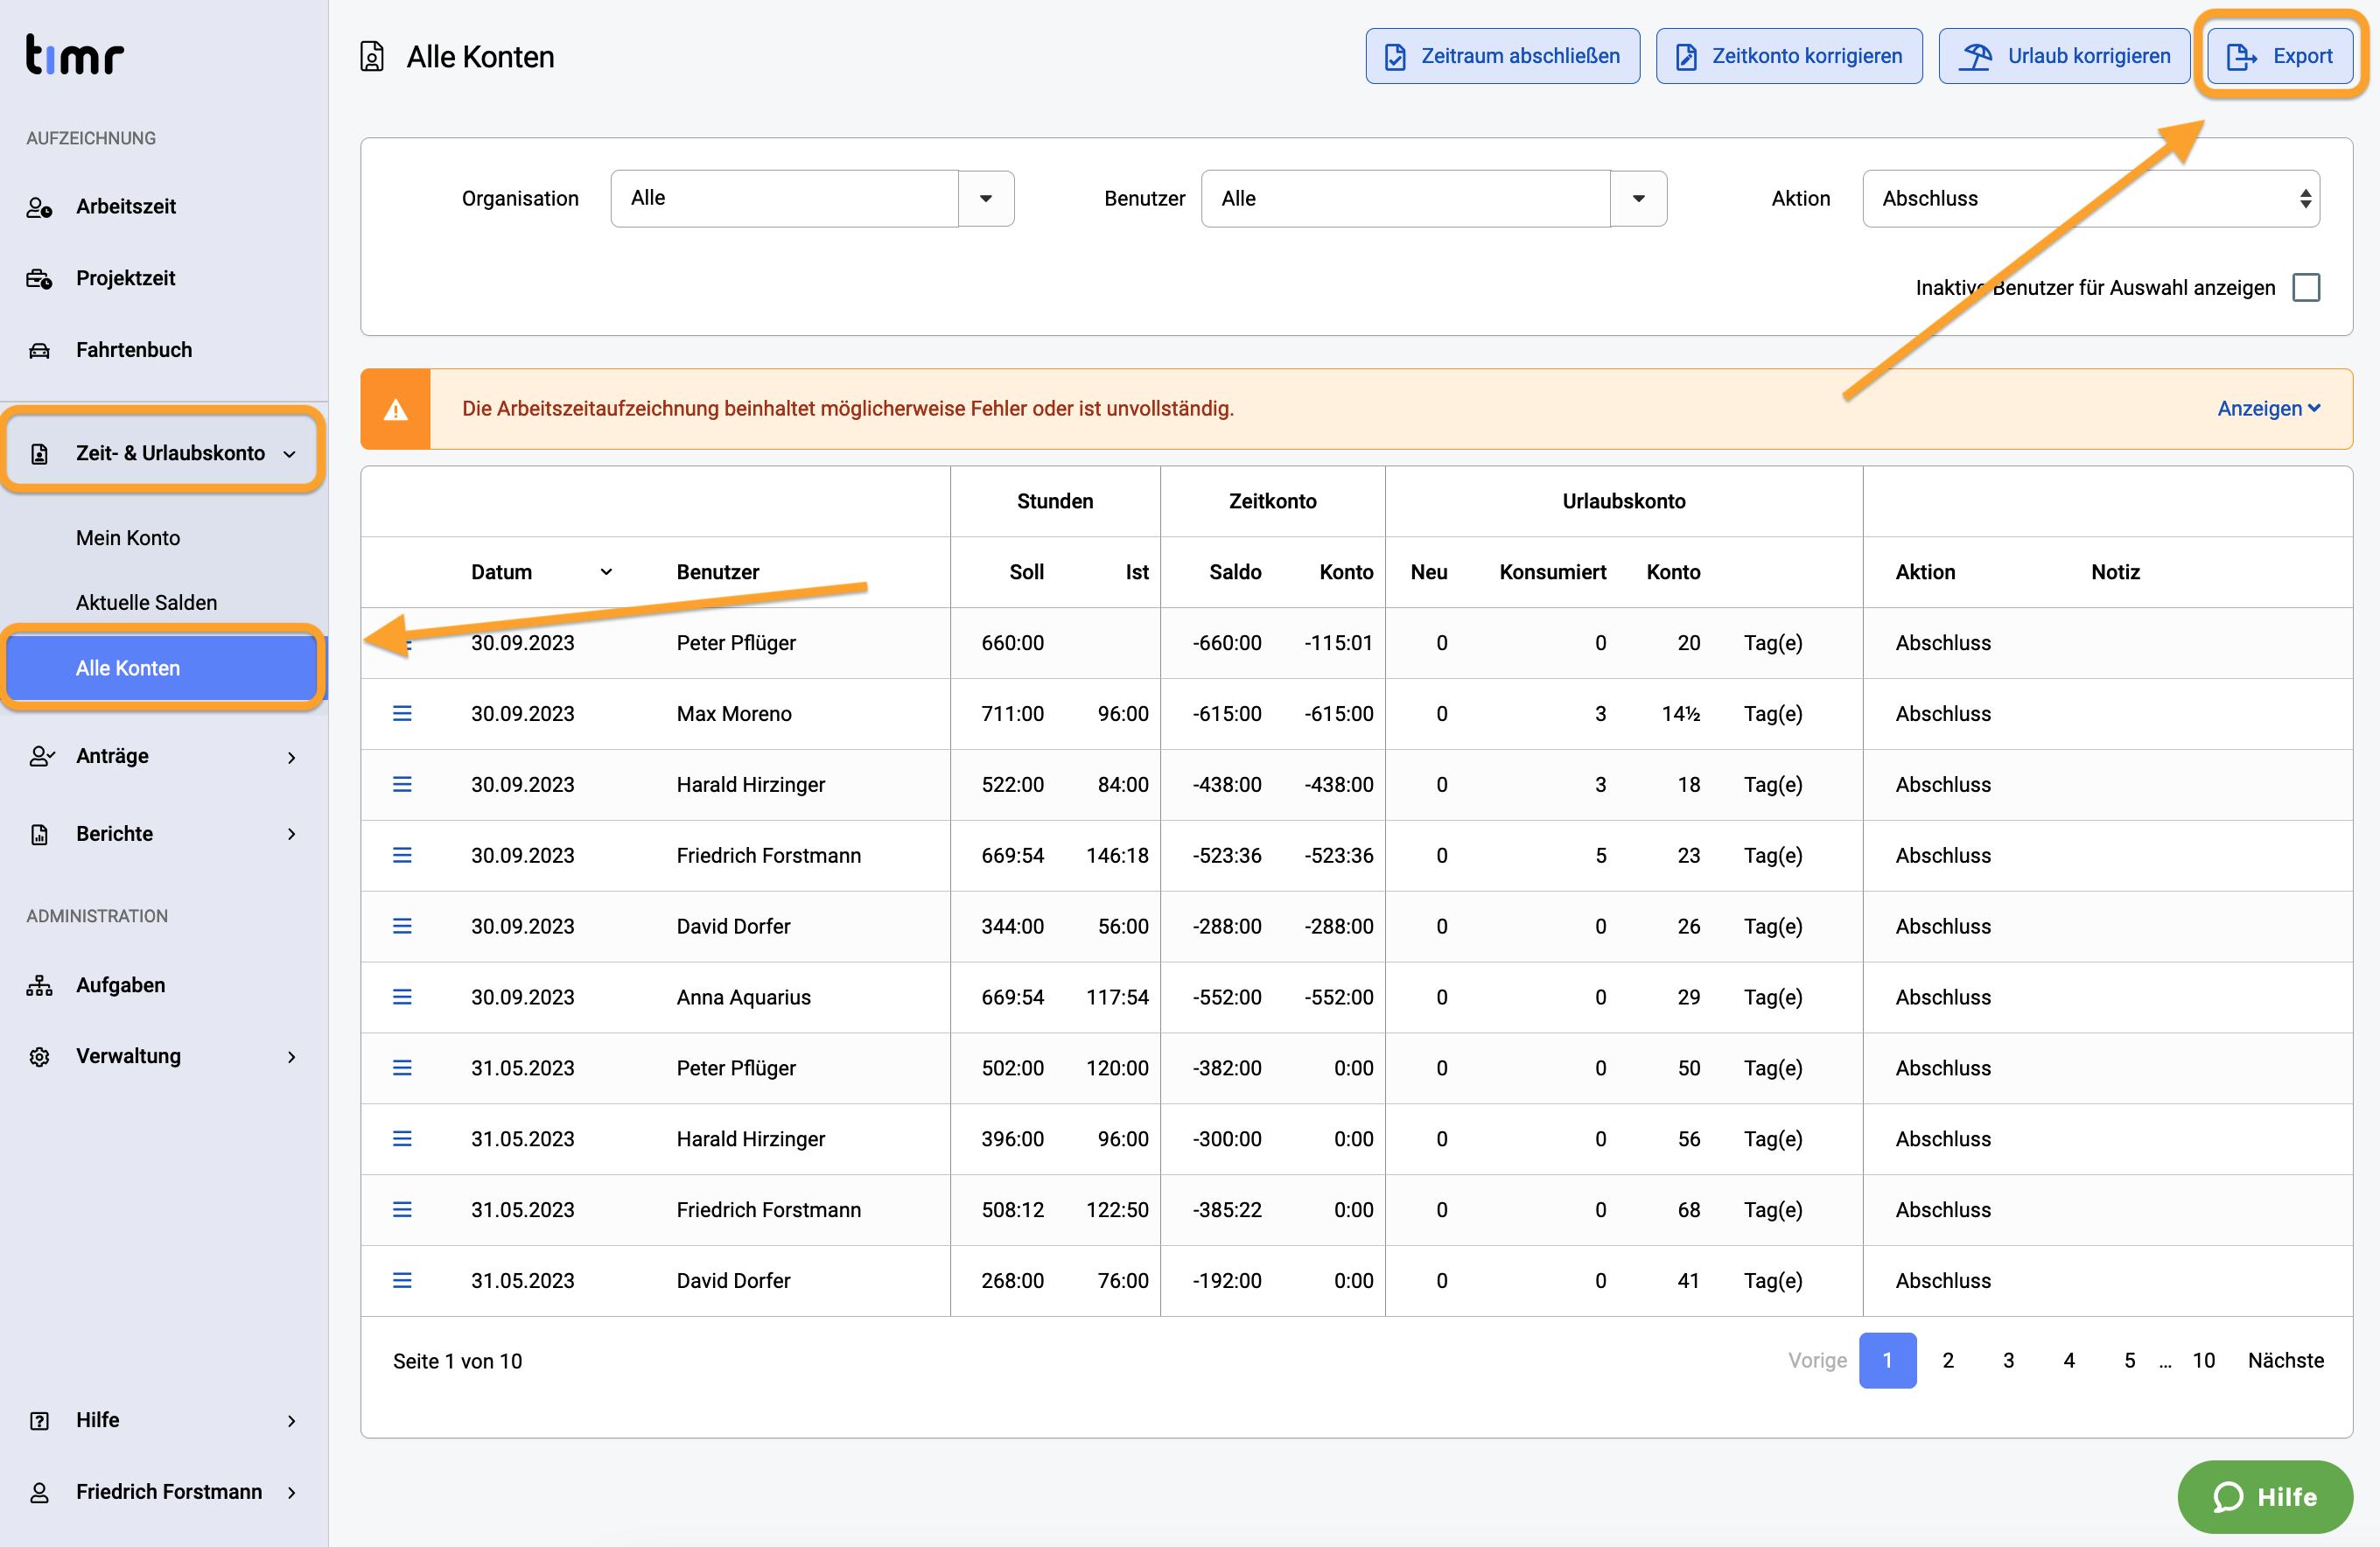Click the Saldo value -523:36
This screenshot has width=2380, height=1547.
(1226, 855)
